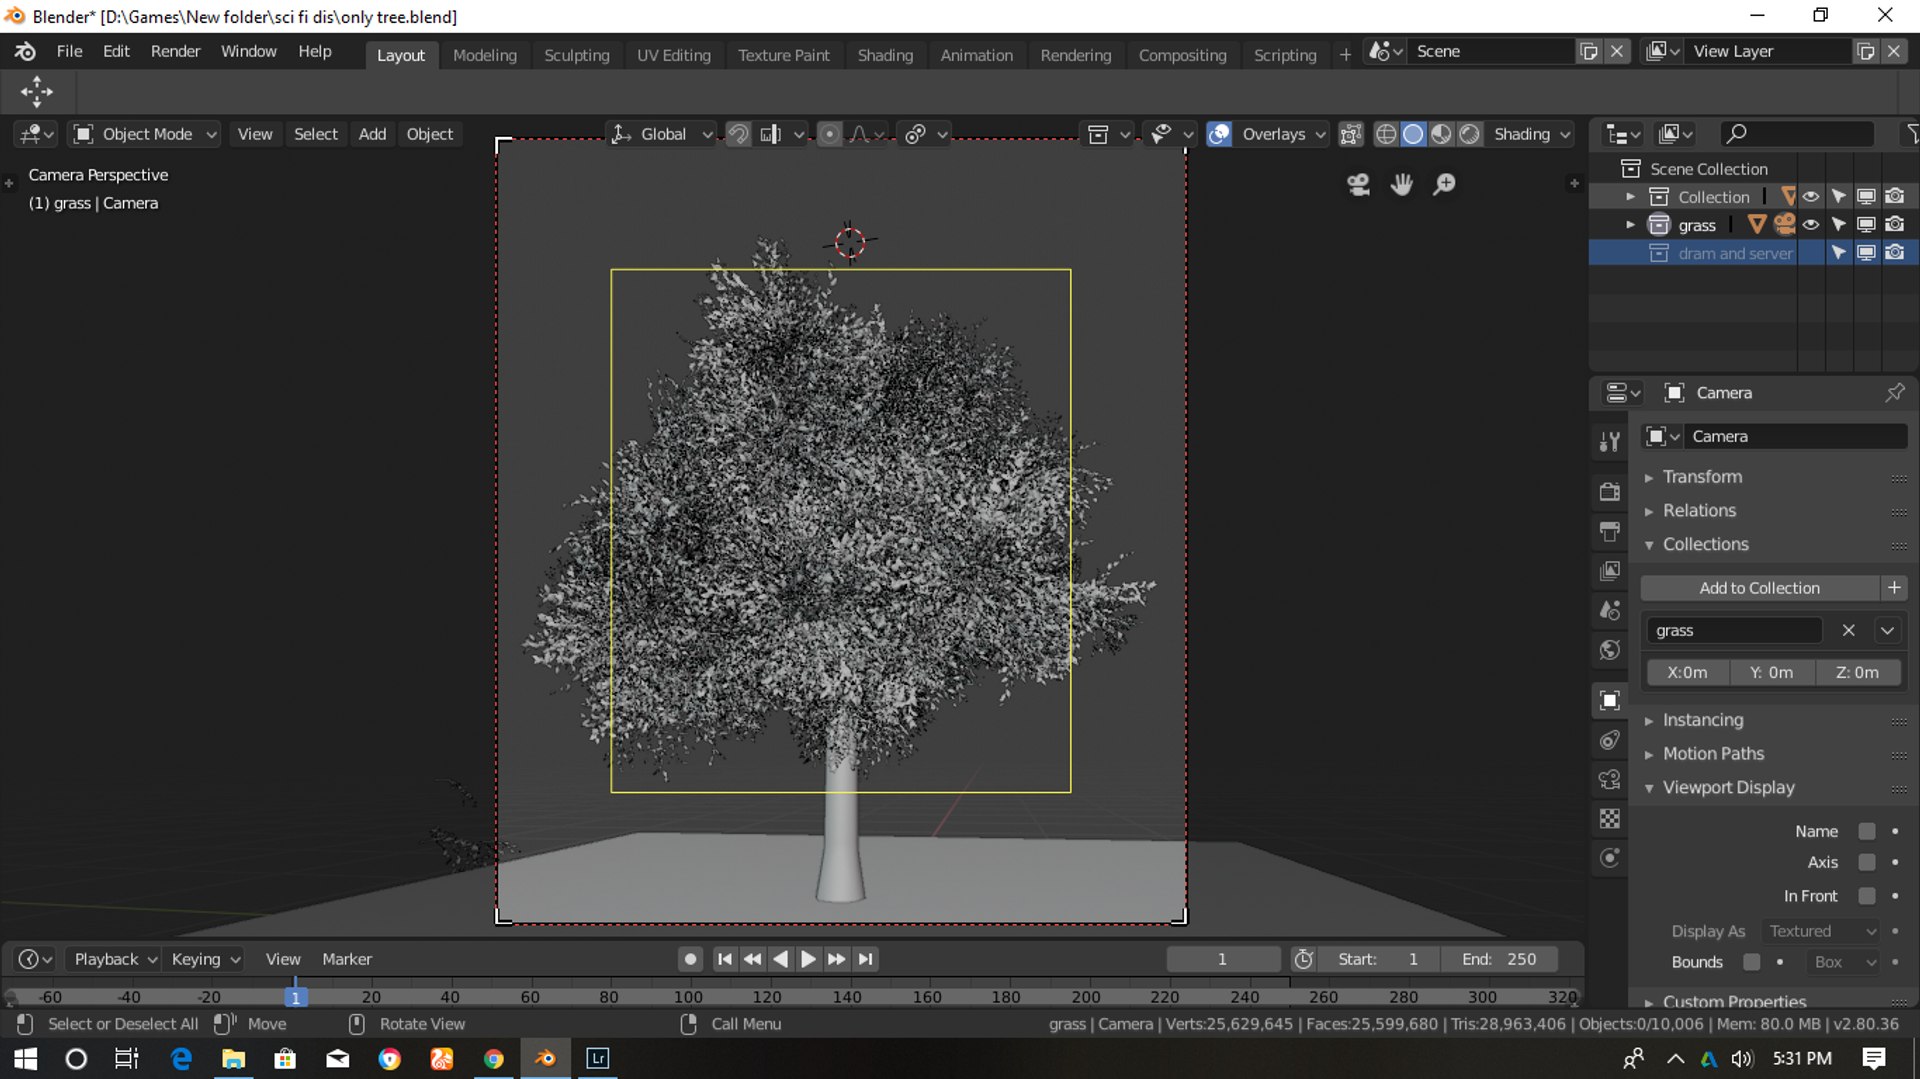Play the animation forward
1920x1079 pixels.
808,959
